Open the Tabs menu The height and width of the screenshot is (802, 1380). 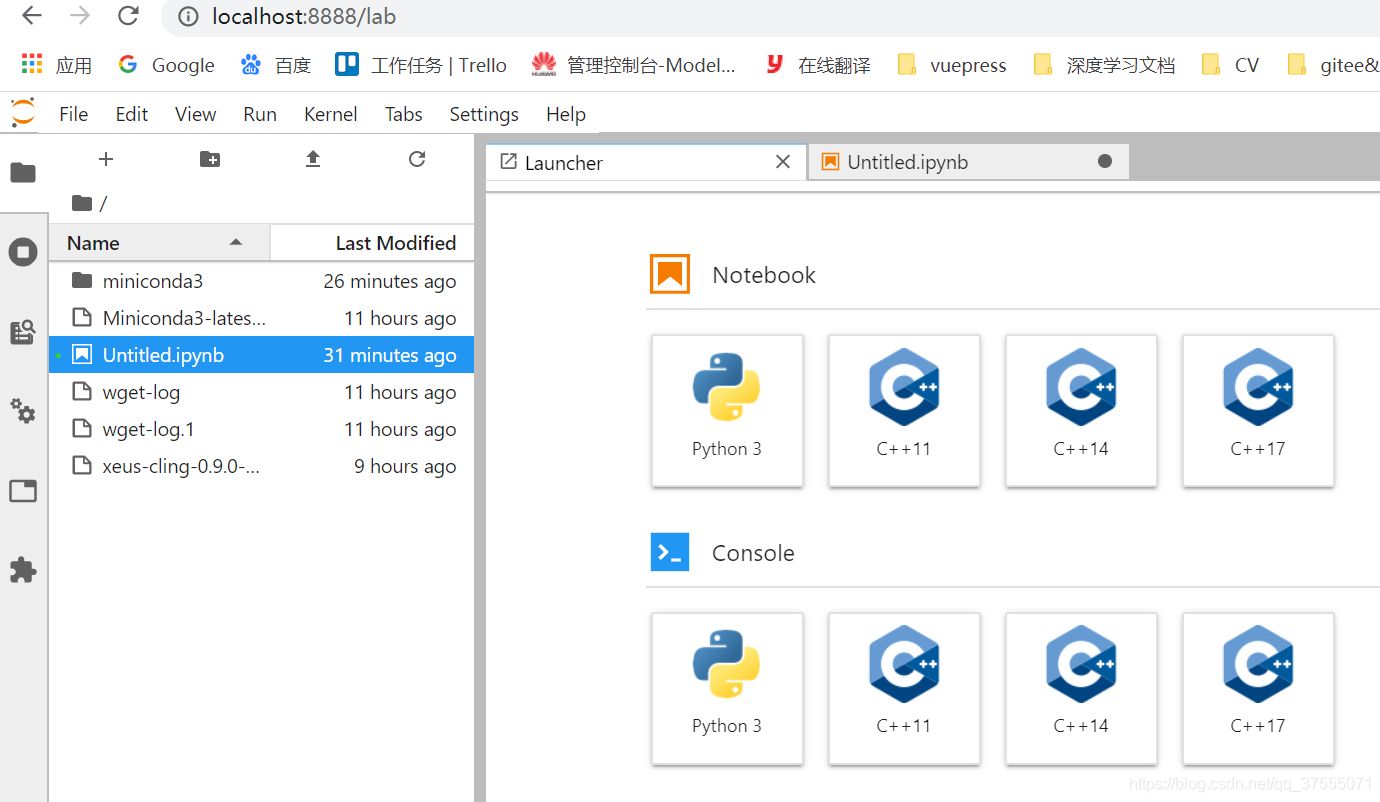tap(404, 114)
